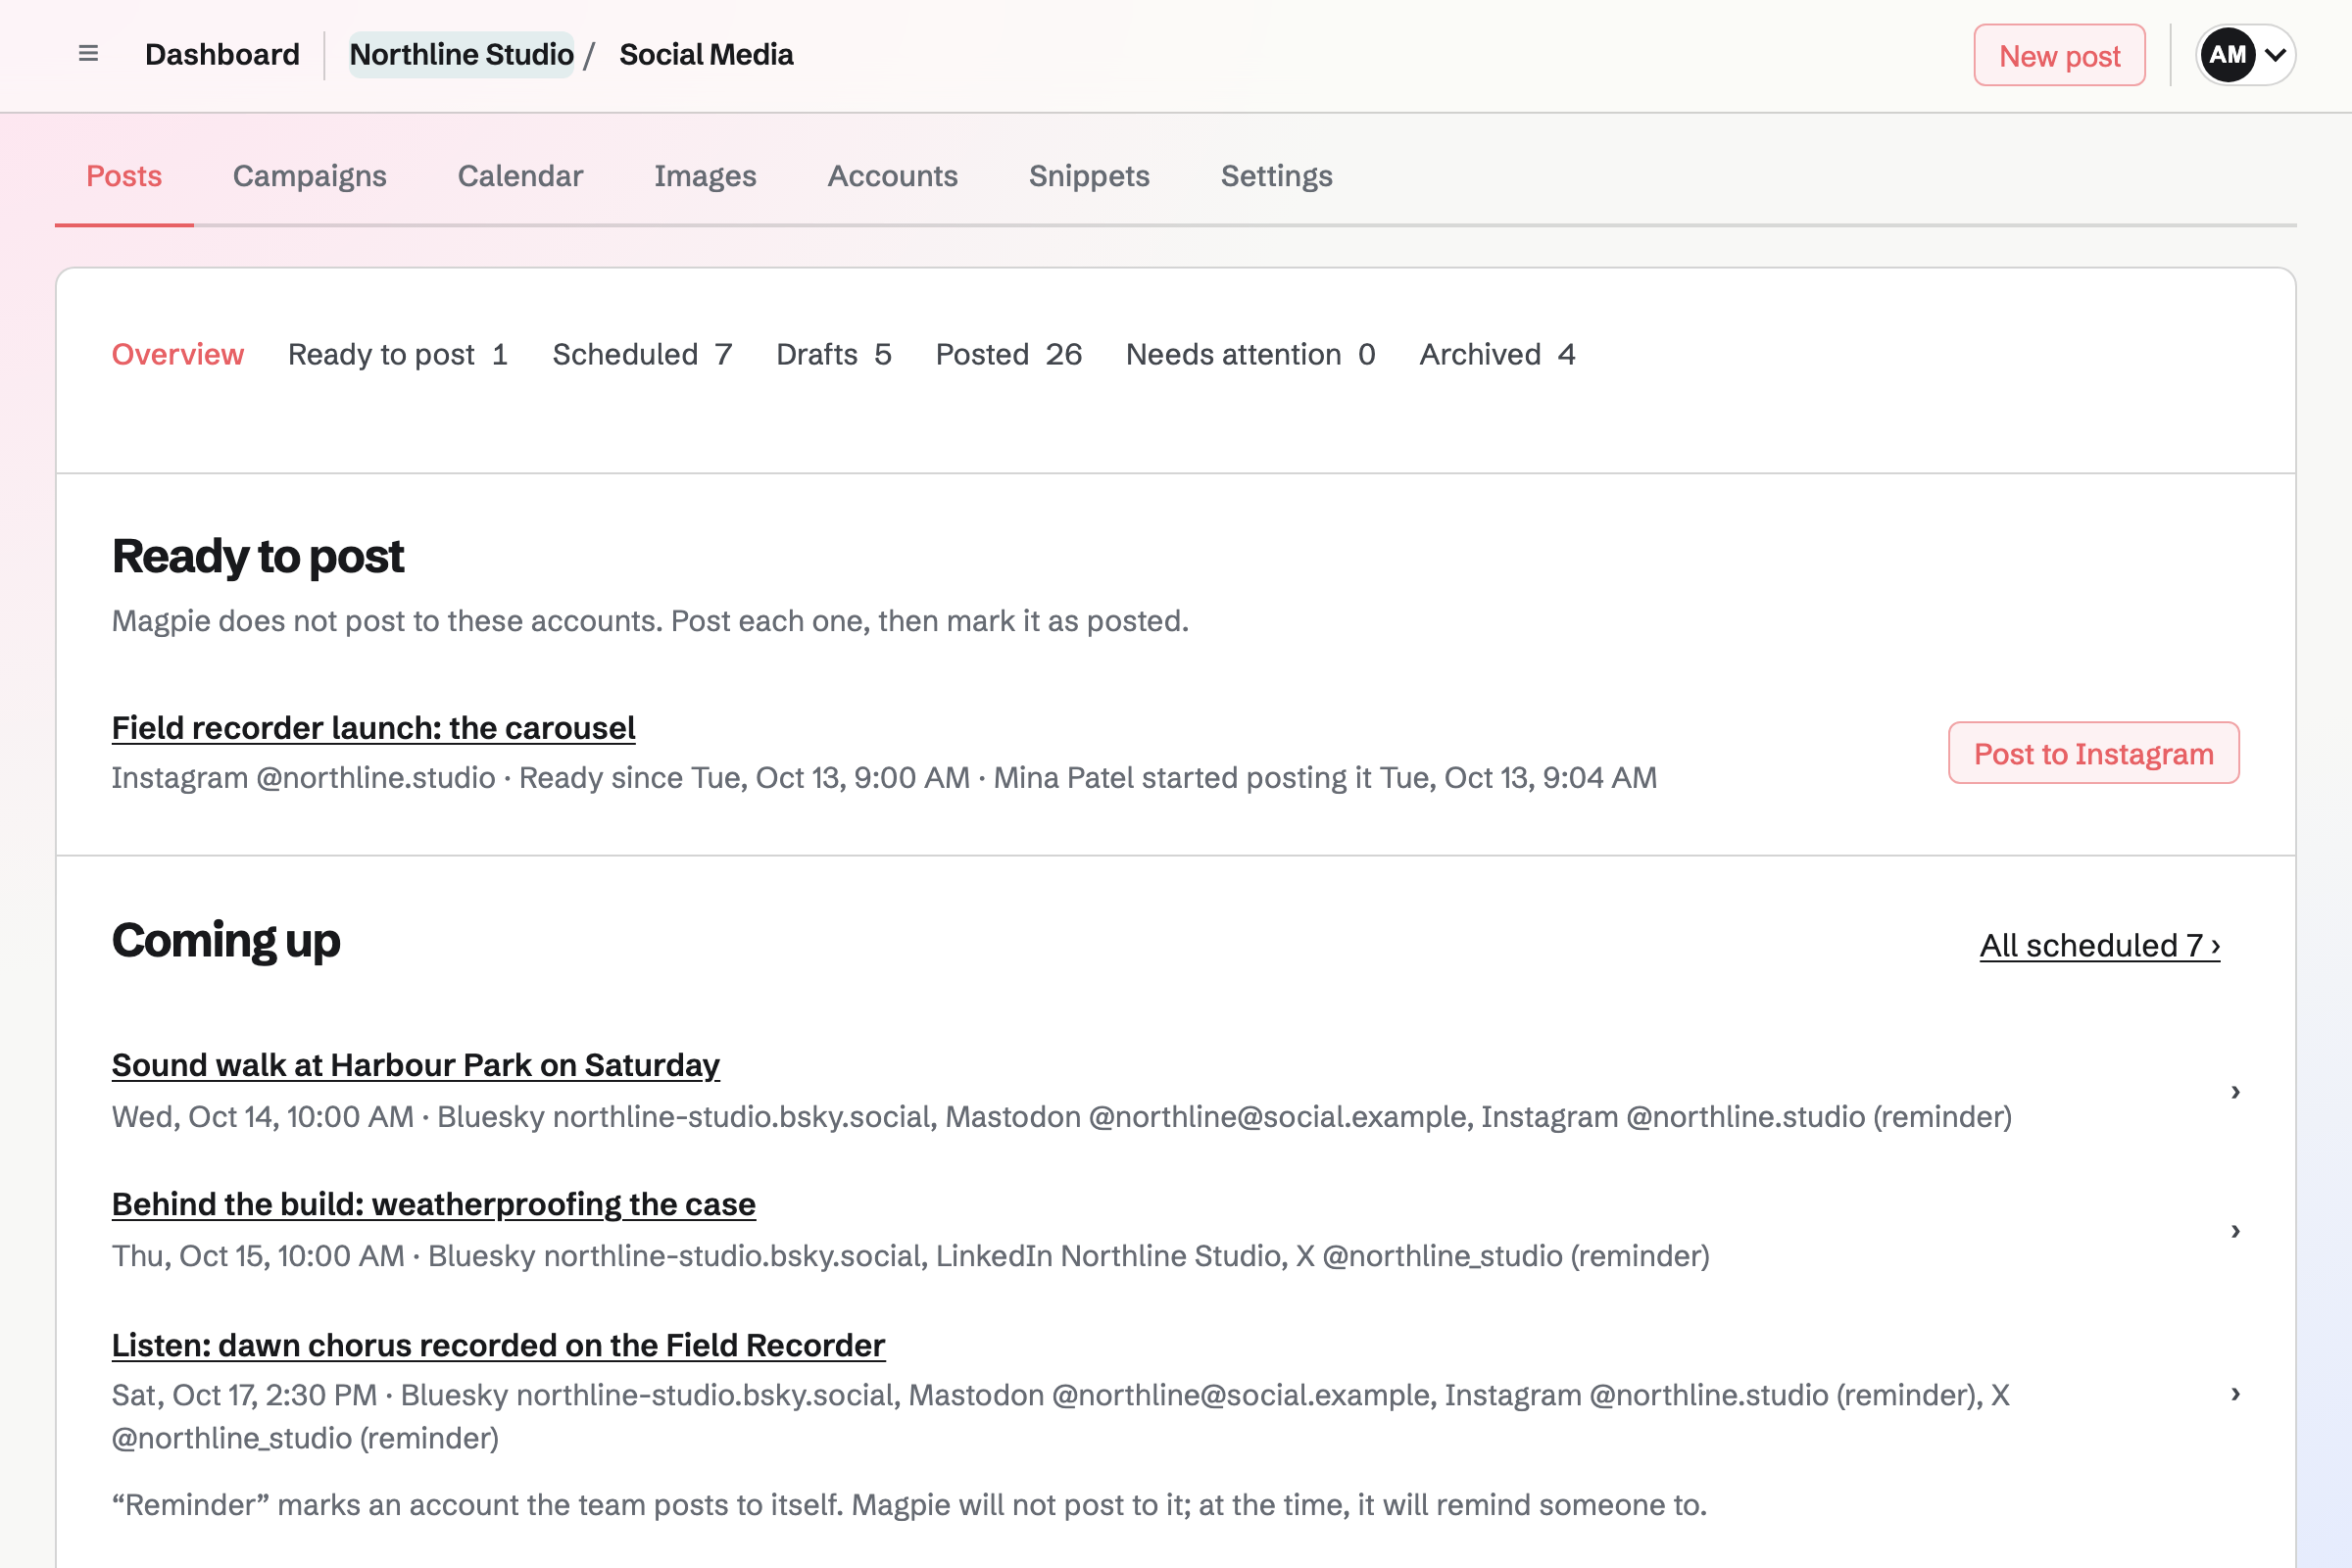Open the AM account avatar menu

pos(2245,55)
